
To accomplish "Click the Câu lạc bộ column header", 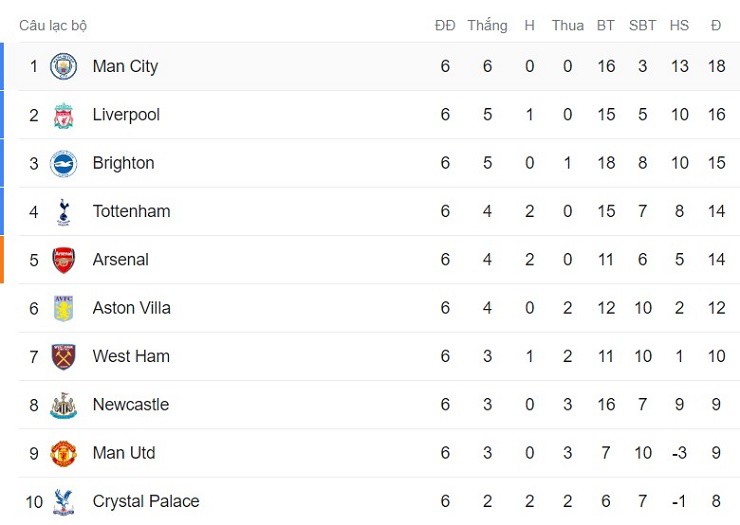I will point(53,25).
